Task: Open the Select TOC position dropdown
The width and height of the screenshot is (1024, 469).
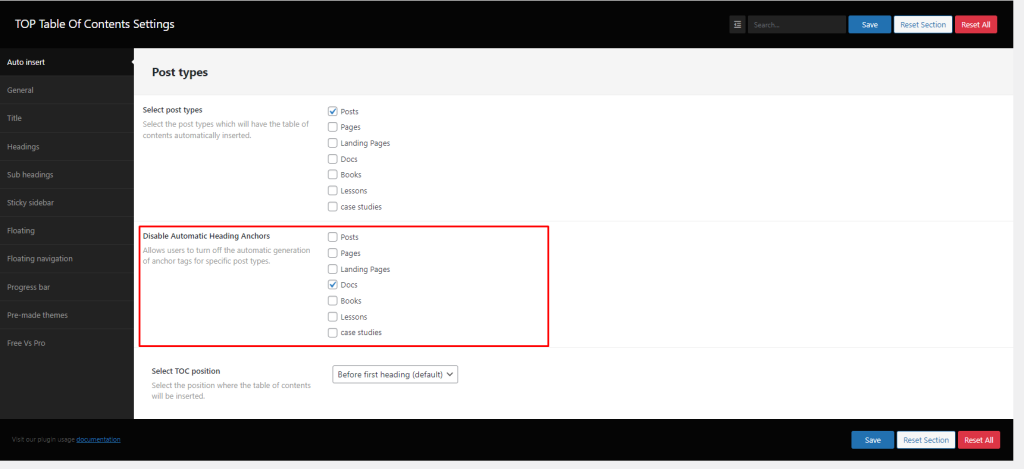Action: click(395, 374)
